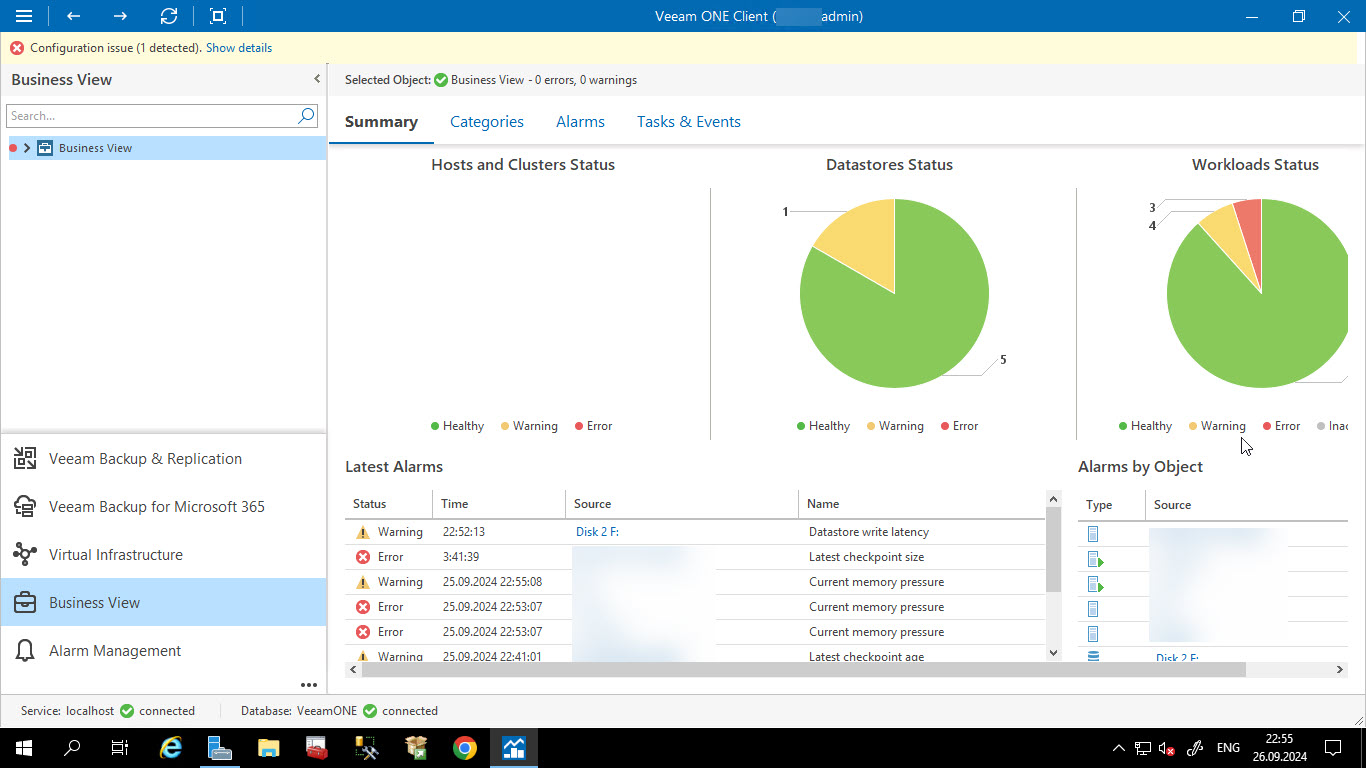Open Windows Start menu
Viewport: 1366px width, 768px height.
(23, 748)
